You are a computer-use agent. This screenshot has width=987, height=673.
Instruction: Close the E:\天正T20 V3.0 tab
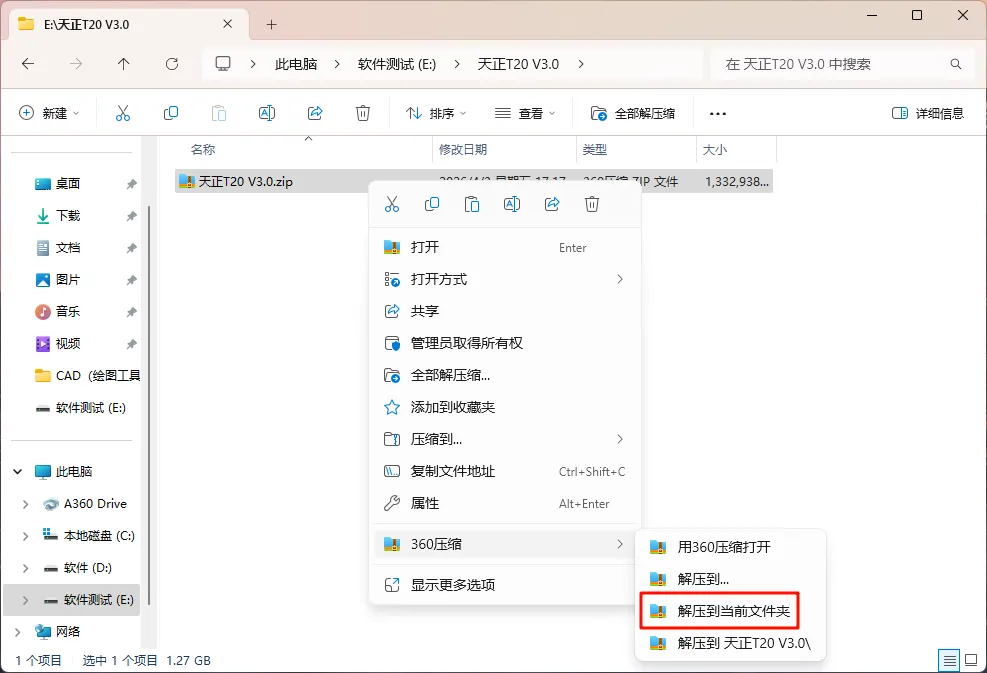[x=228, y=24]
